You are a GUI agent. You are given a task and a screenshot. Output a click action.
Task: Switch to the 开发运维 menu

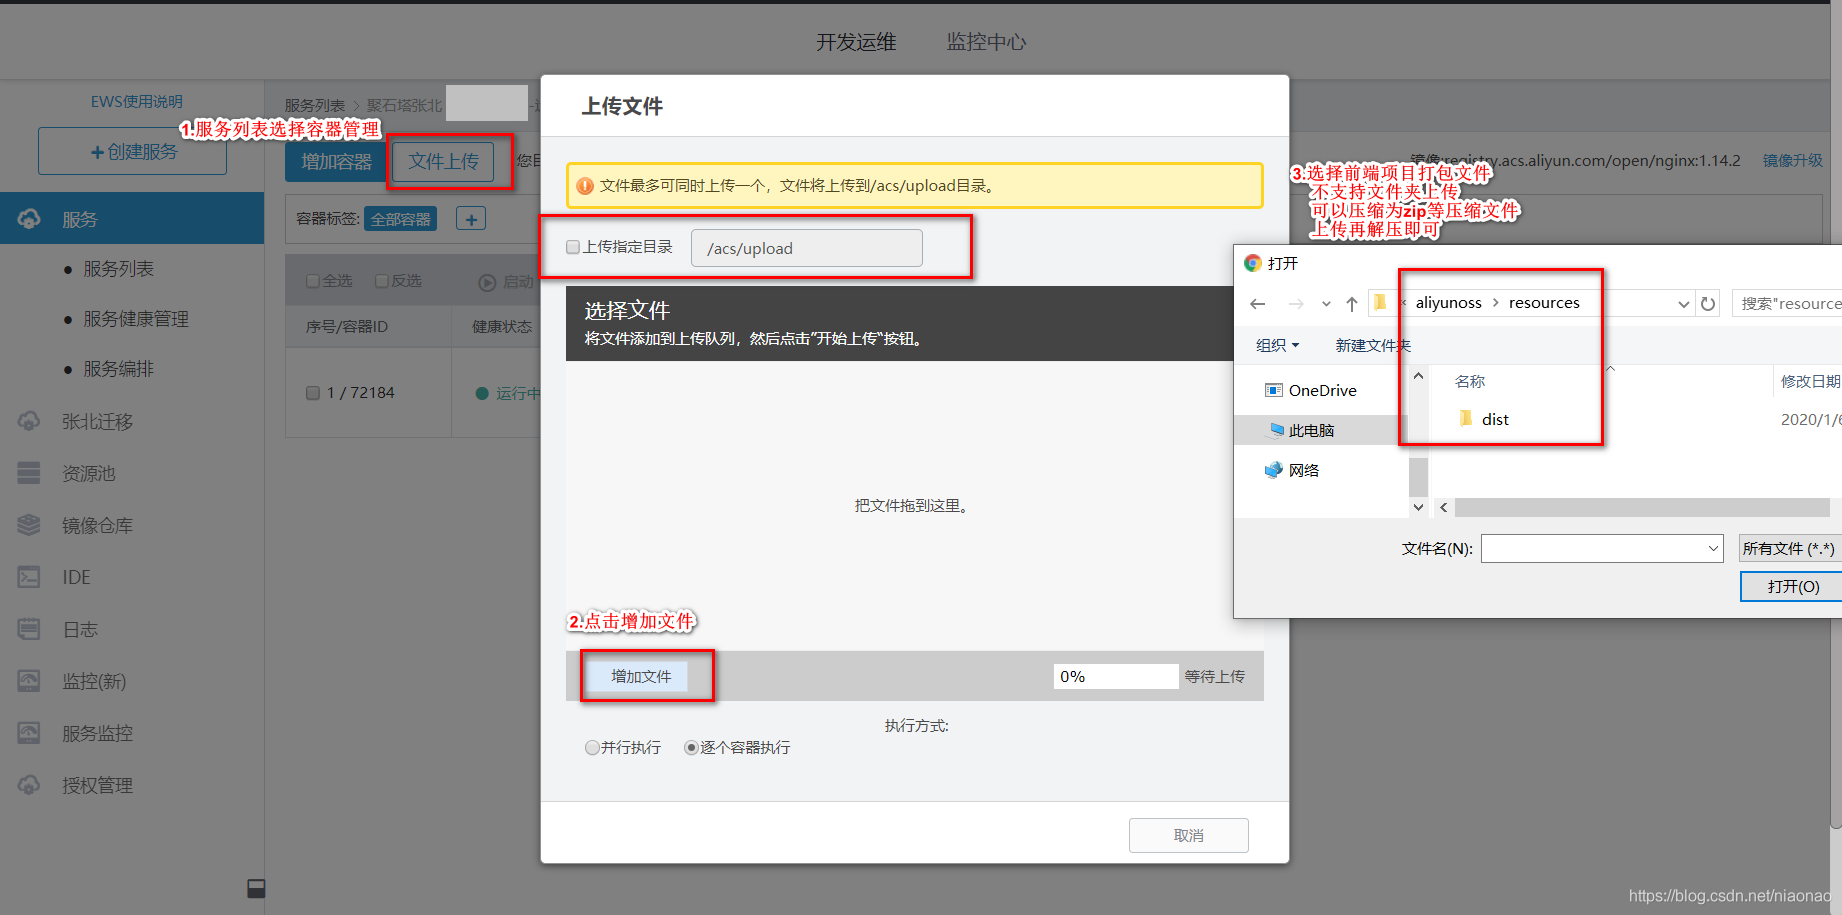pos(856,42)
